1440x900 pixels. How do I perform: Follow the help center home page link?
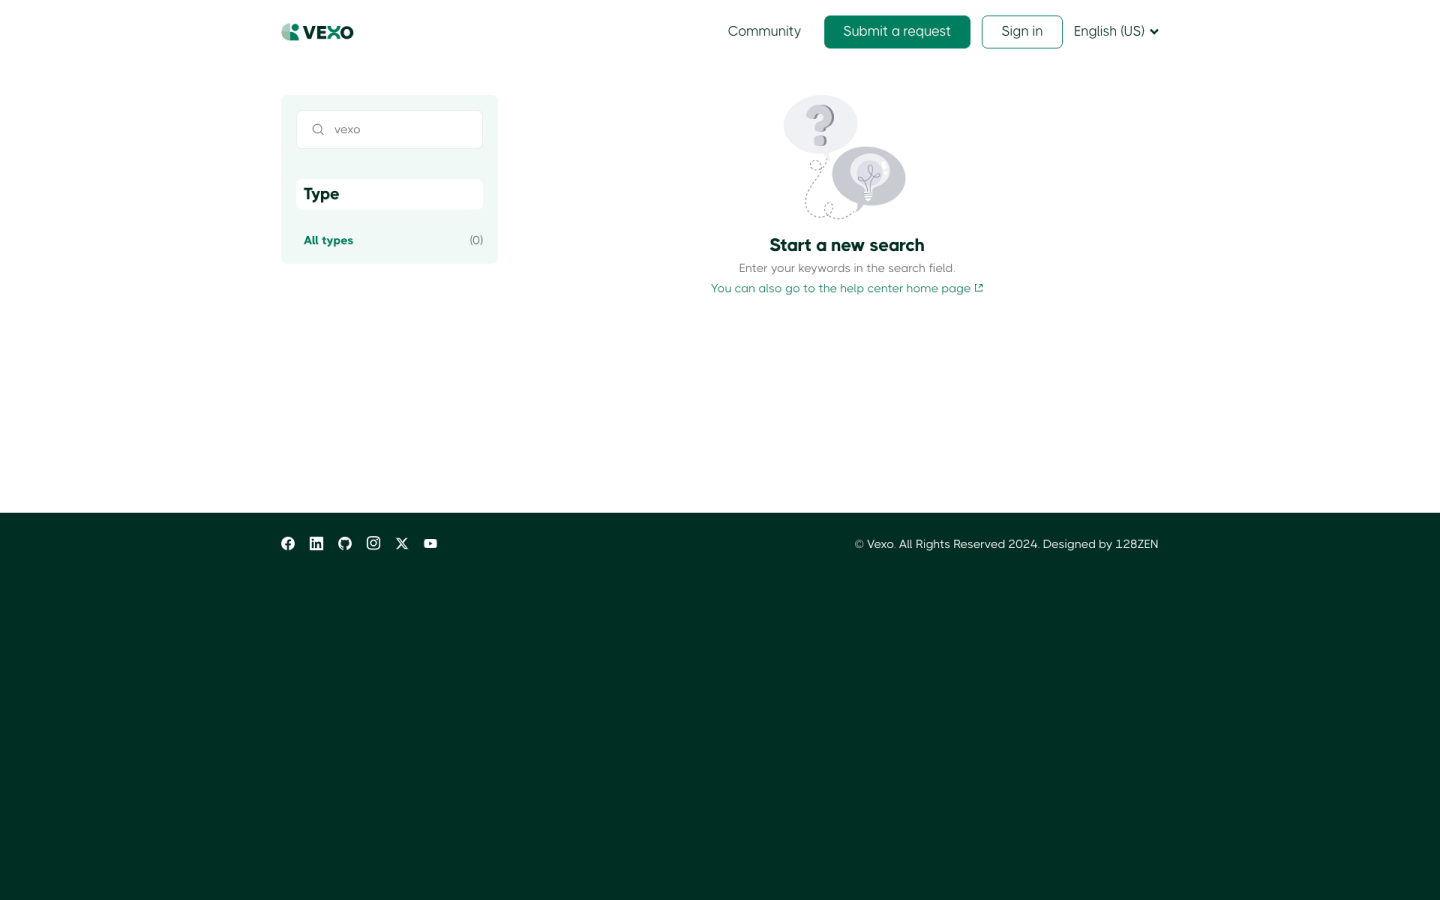click(840, 289)
